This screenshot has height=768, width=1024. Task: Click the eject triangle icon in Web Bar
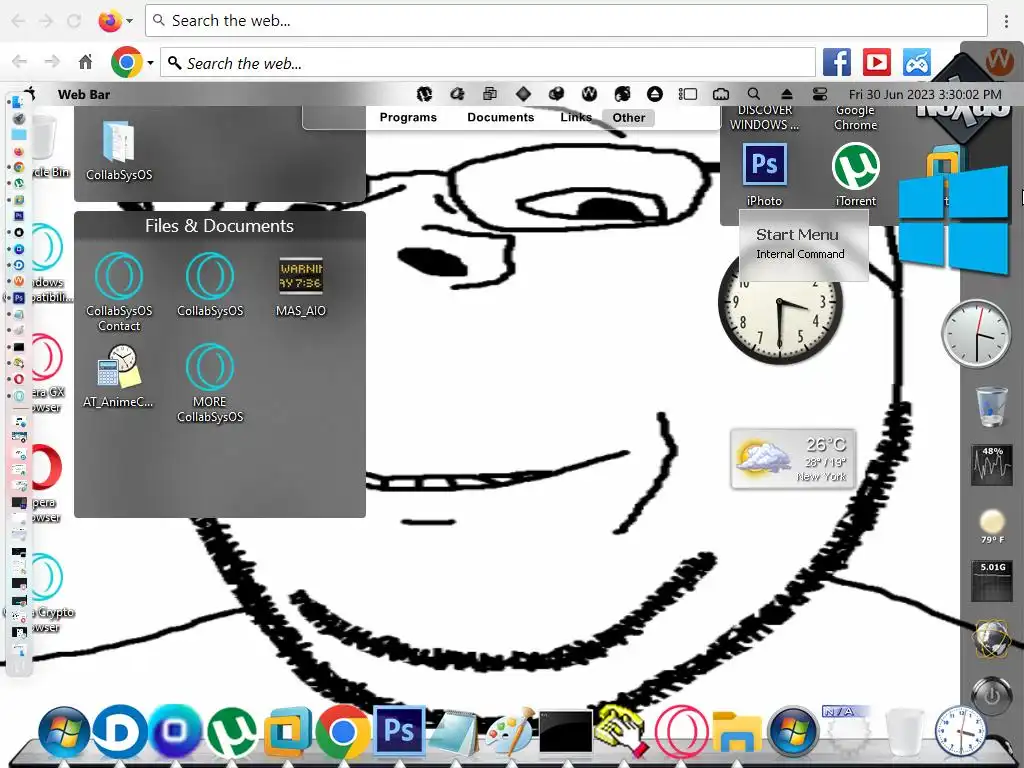click(x=787, y=94)
